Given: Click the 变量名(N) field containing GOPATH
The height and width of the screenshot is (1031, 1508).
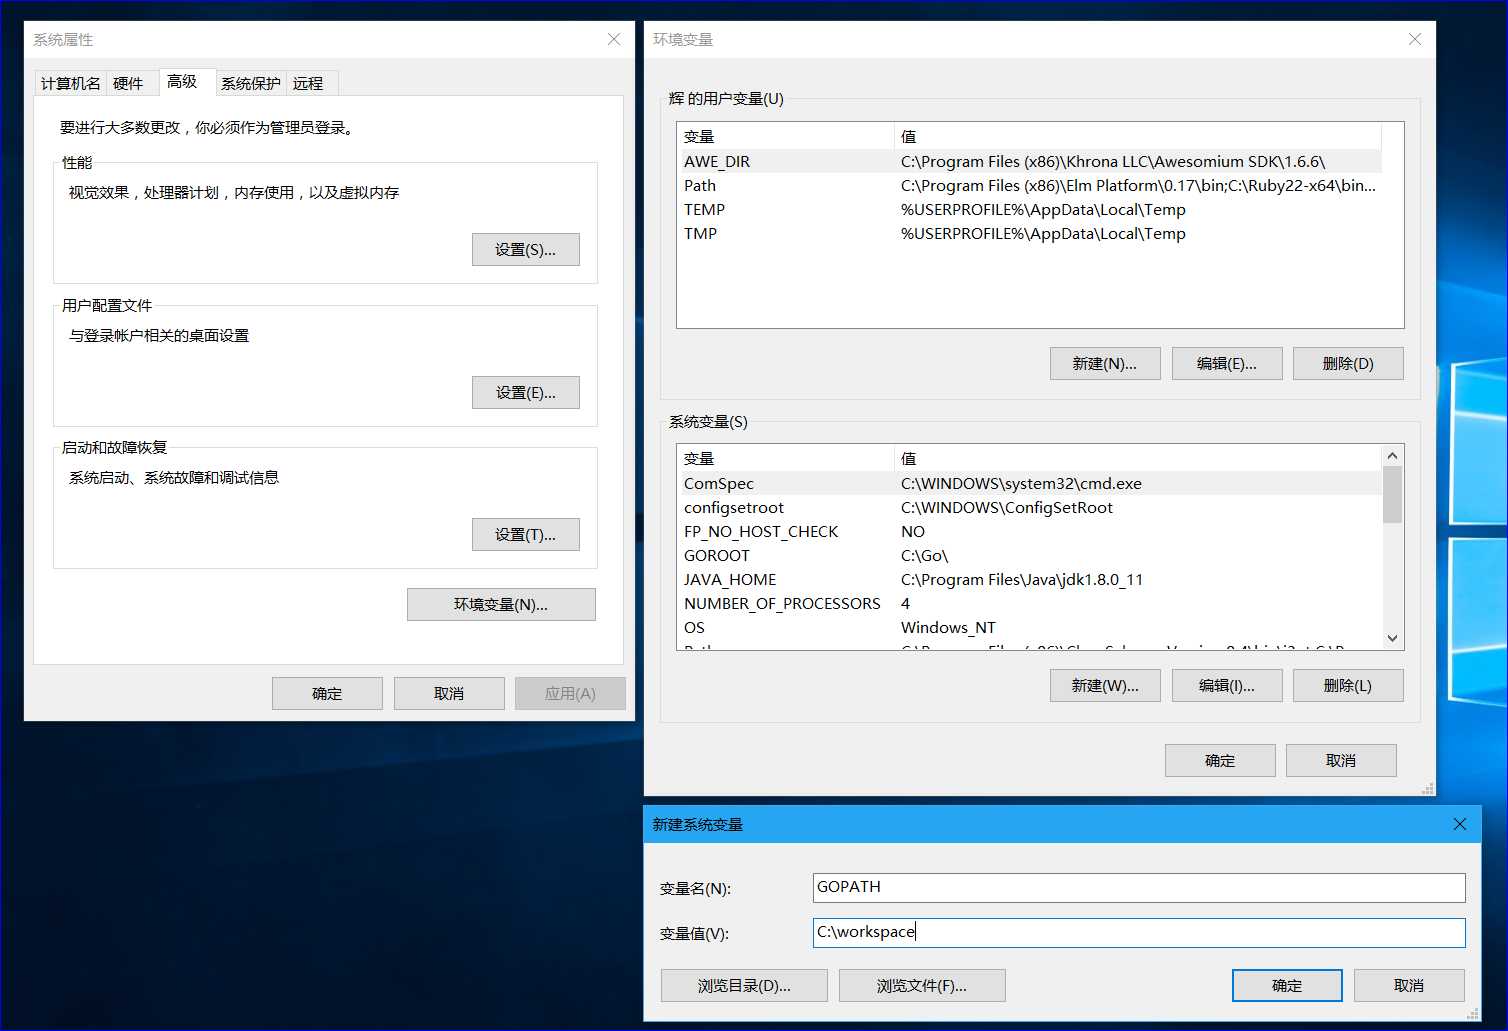Looking at the screenshot, I should pyautogui.click(x=1139, y=887).
